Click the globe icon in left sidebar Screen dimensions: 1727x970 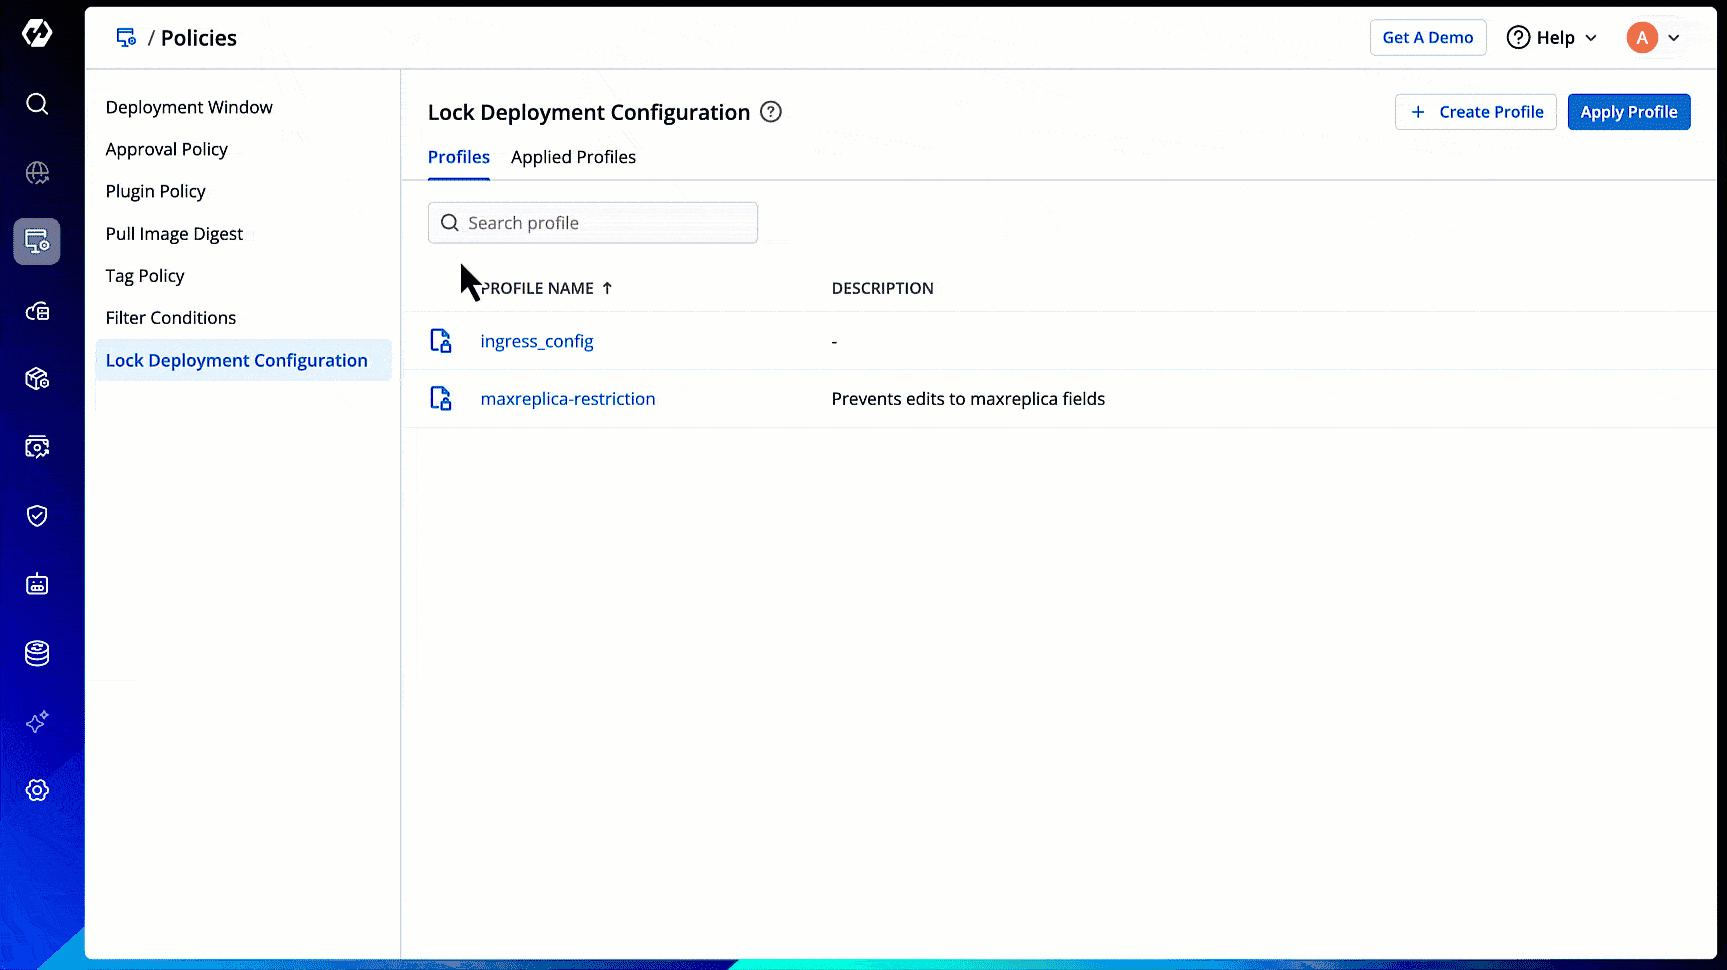(x=37, y=173)
